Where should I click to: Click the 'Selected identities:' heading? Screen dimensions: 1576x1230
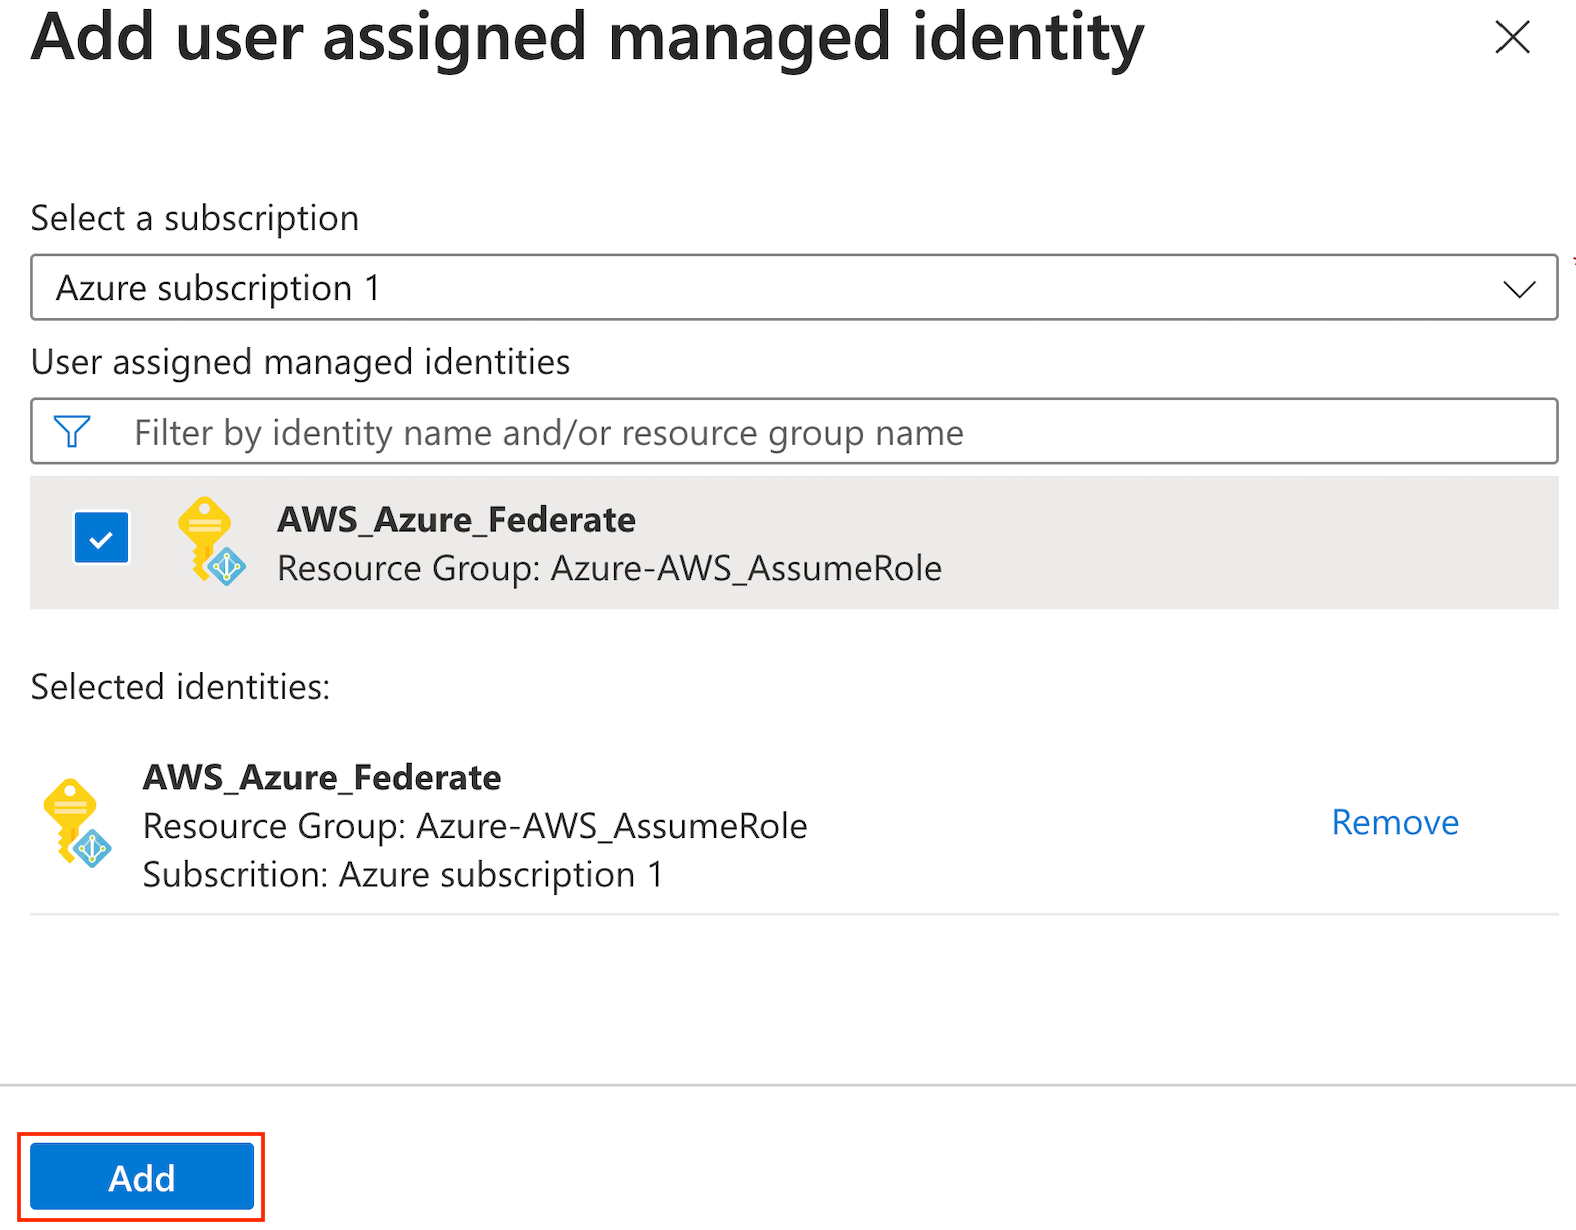coord(180,687)
